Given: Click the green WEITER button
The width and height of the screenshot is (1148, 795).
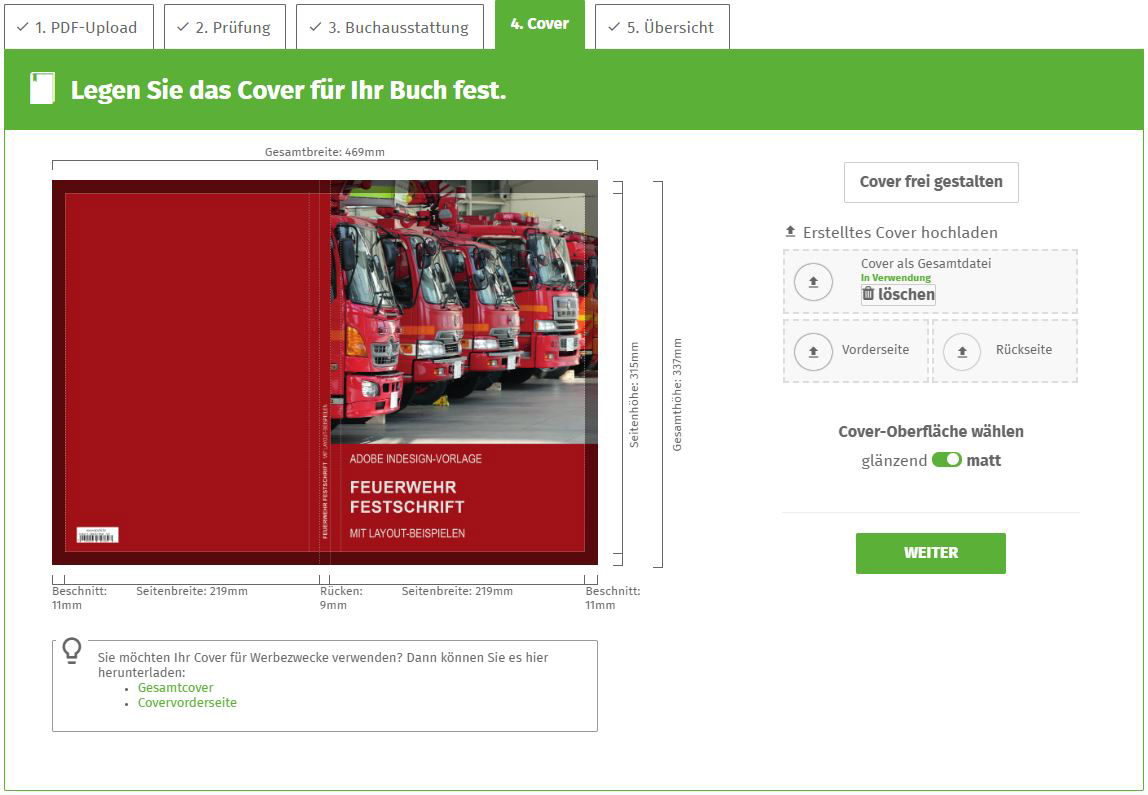Looking at the screenshot, I should 930,553.
